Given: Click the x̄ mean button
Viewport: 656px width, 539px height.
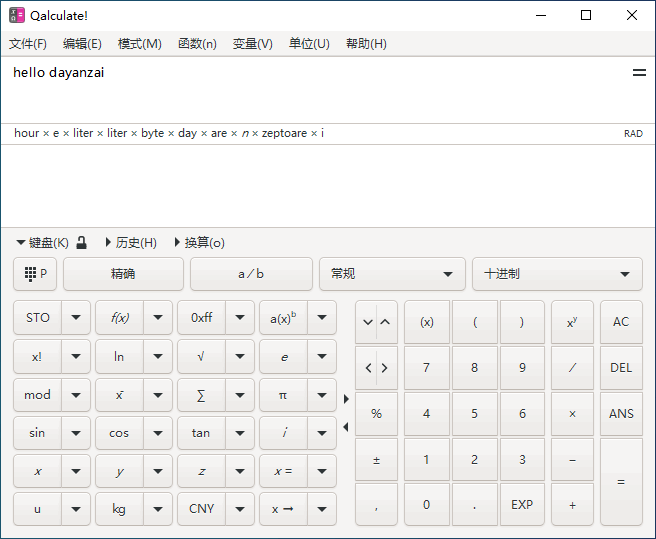Looking at the screenshot, I should pyautogui.click(x=120, y=395).
